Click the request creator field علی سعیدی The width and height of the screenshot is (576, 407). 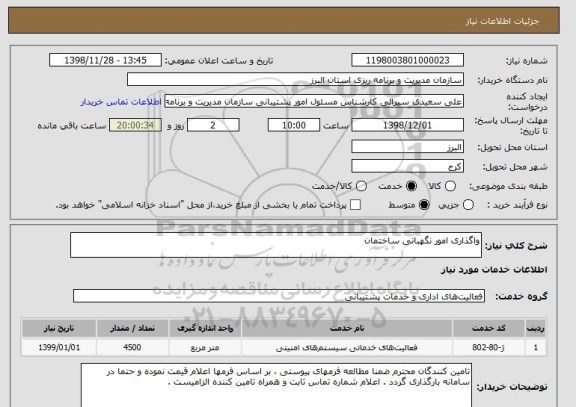314,101
